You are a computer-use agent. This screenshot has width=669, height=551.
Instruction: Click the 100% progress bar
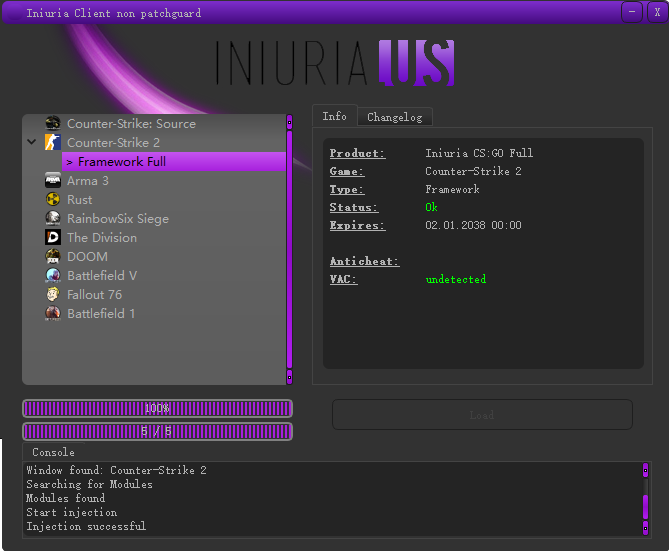[157, 408]
